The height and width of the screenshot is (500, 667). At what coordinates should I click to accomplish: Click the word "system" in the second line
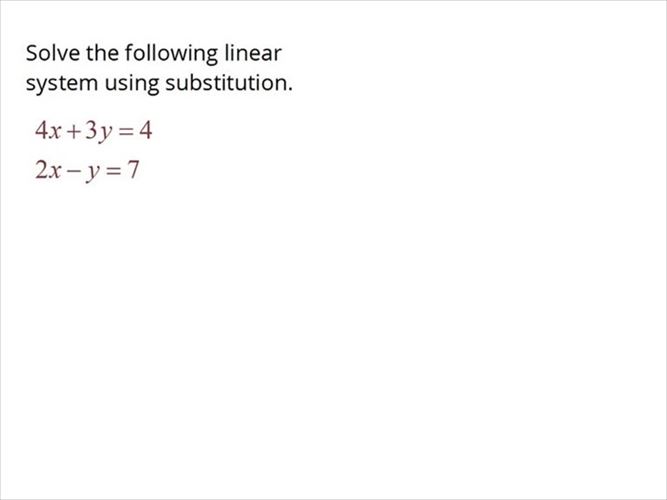(x=62, y=84)
